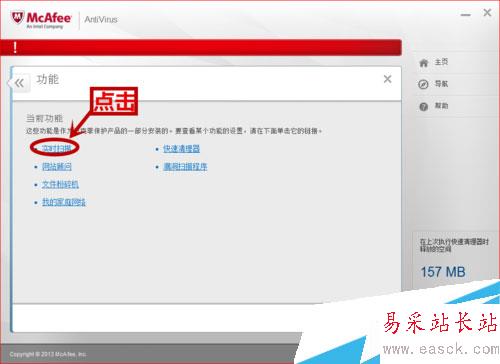Click the 当前功能 section heading
Image resolution: width=500 pixels, height=364 pixels.
click(44, 118)
